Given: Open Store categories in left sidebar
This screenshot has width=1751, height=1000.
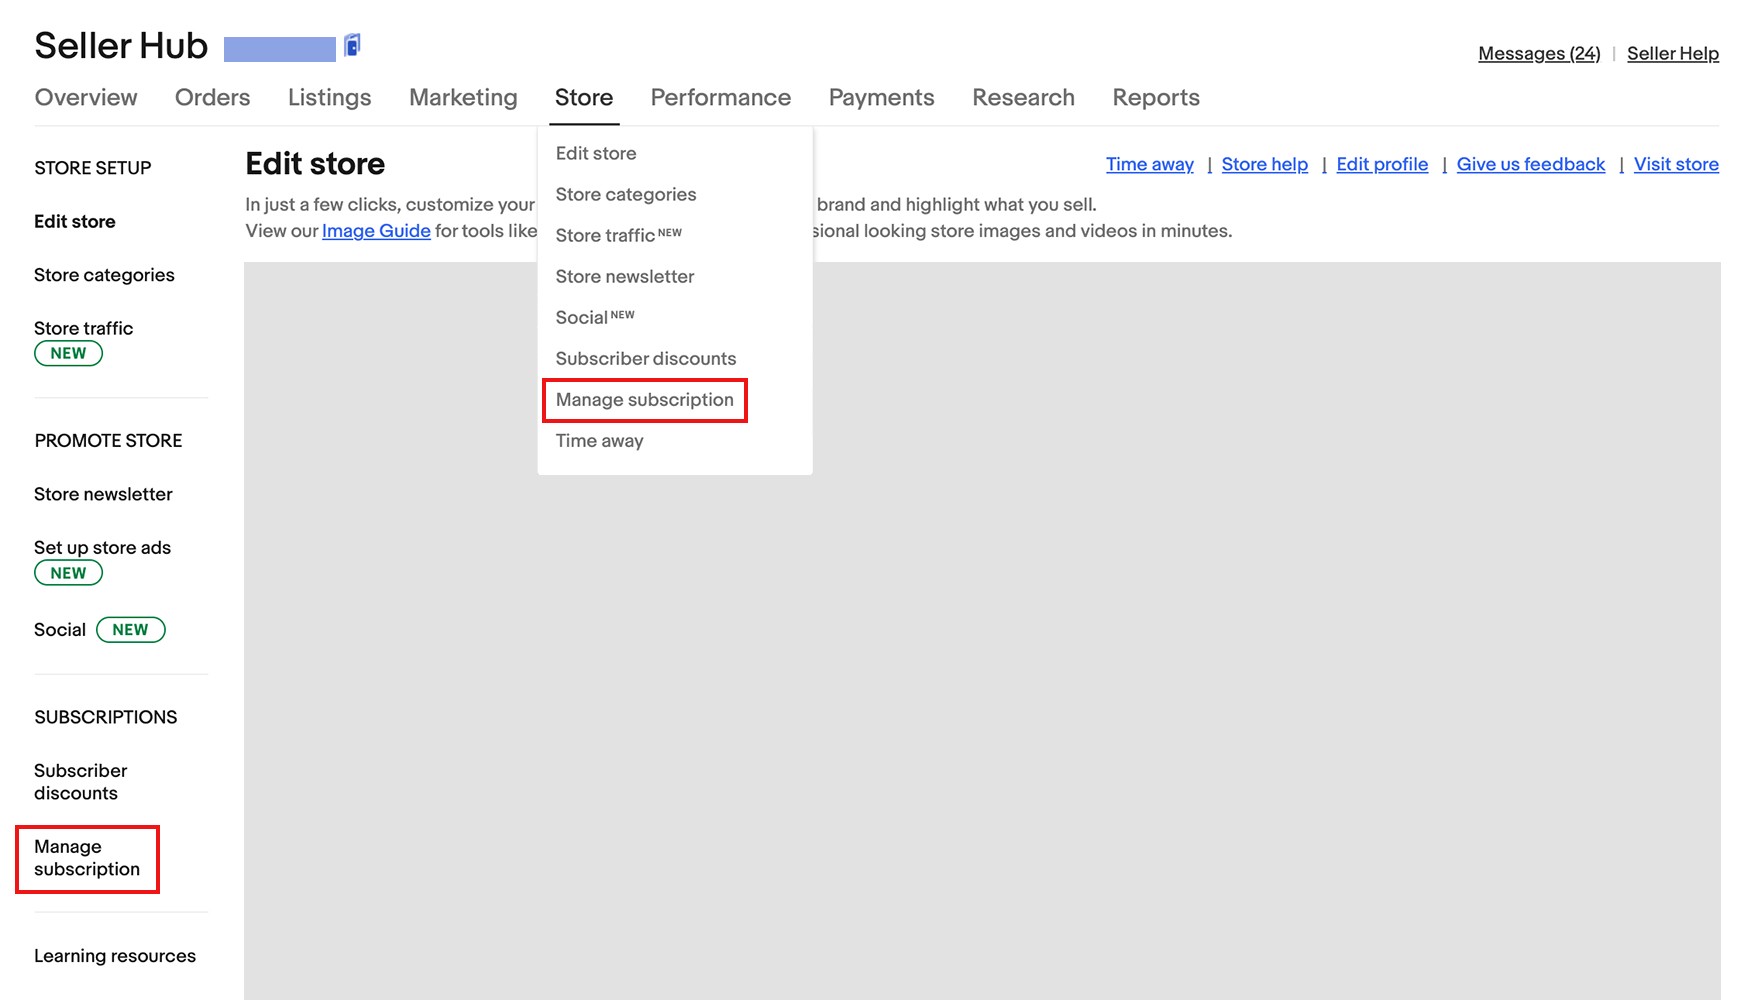Looking at the screenshot, I should pyautogui.click(x=104, y=275).
